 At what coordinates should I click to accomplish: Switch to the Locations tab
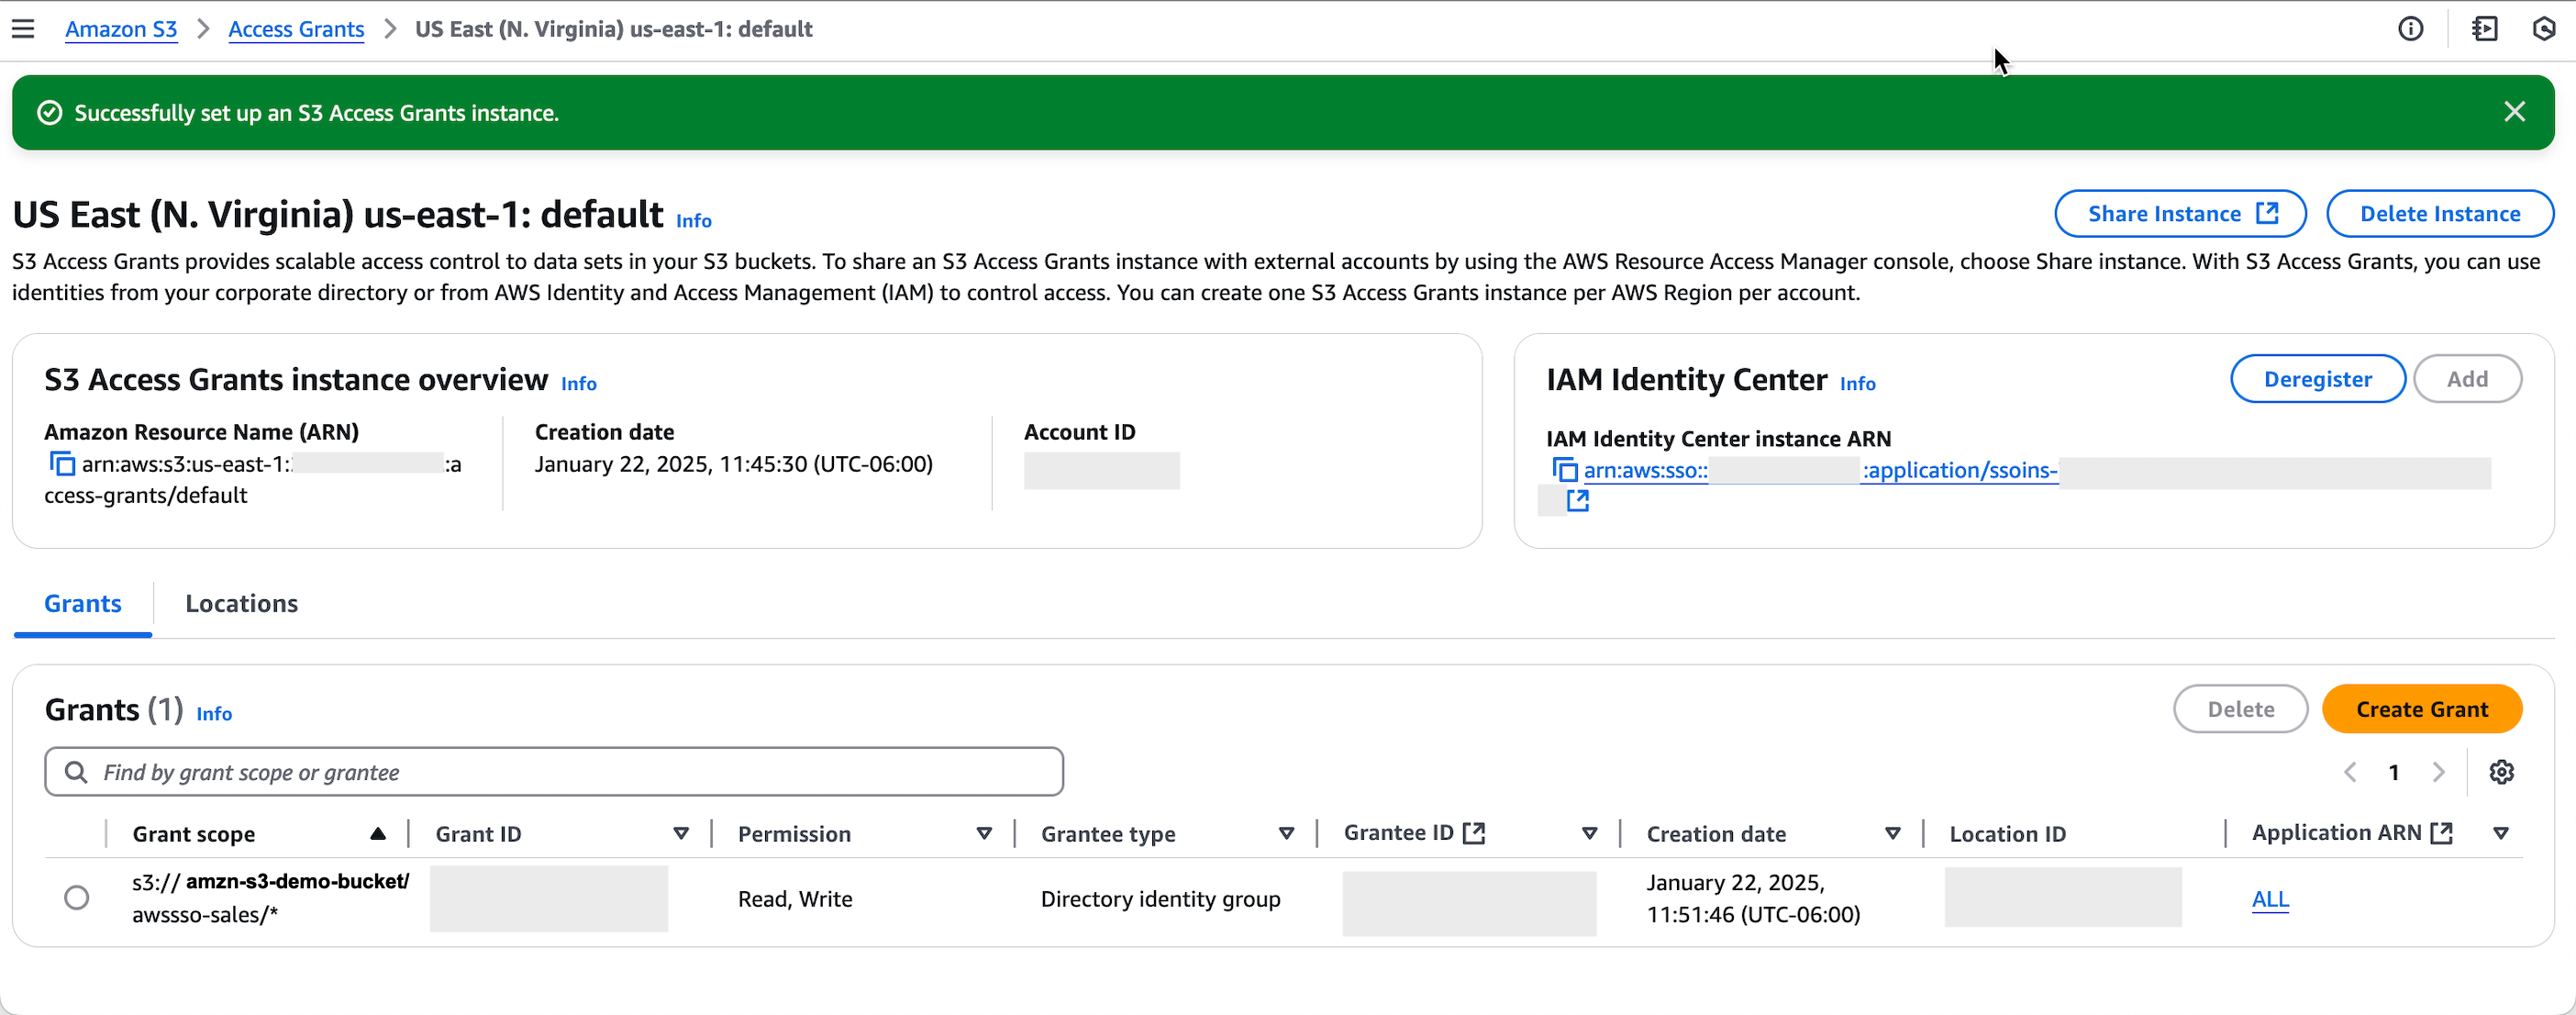[241, 604]
